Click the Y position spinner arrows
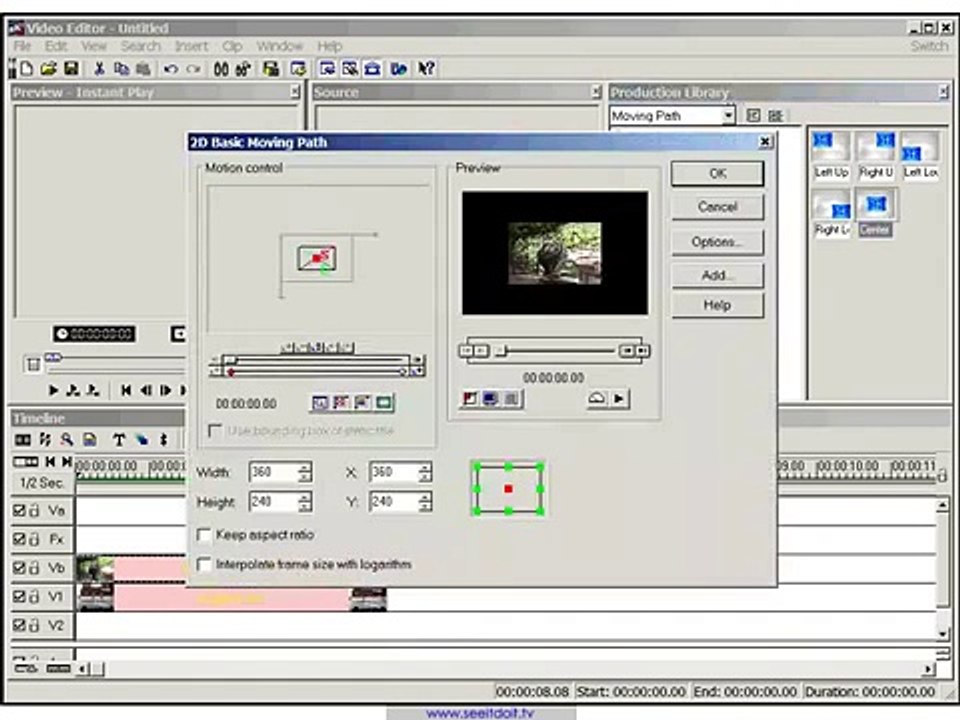 tap(424, 501)
